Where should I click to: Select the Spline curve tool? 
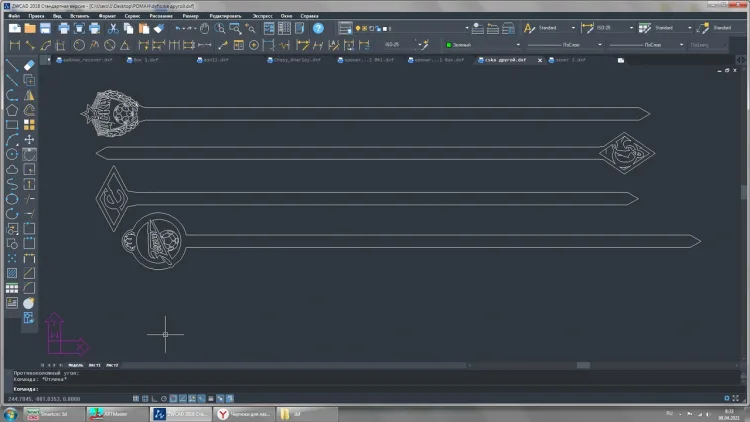pos(12,184)
